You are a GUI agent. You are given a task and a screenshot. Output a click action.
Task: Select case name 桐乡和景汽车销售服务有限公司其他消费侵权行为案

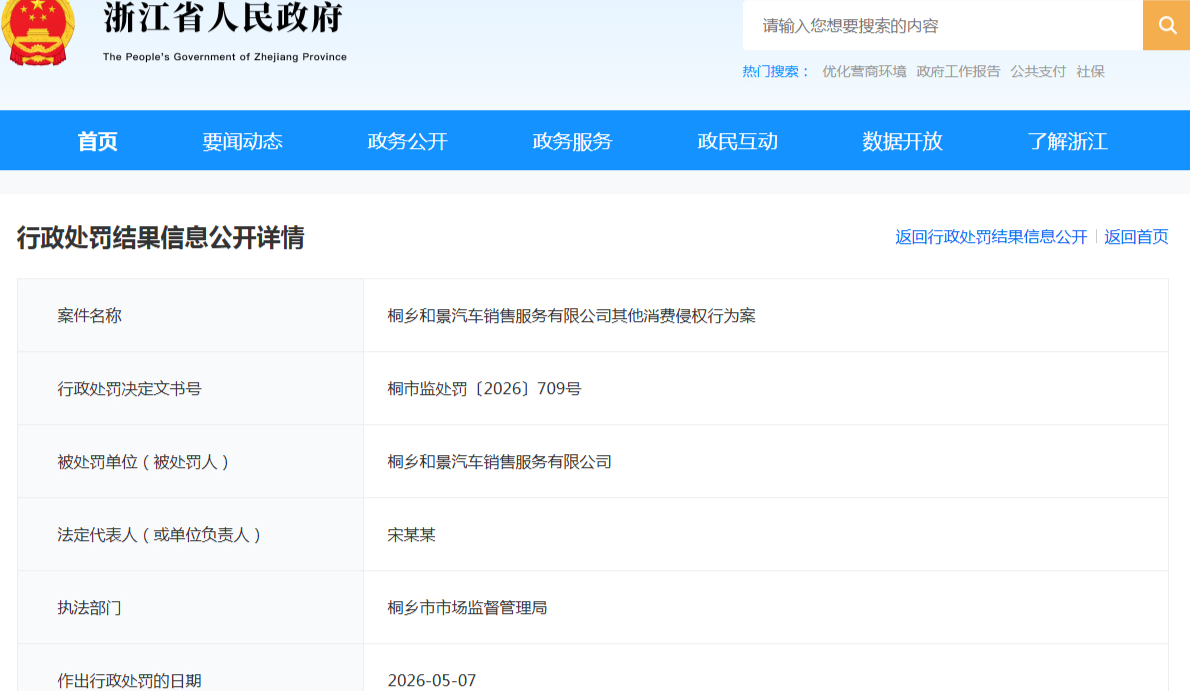[x=571, y=316]
